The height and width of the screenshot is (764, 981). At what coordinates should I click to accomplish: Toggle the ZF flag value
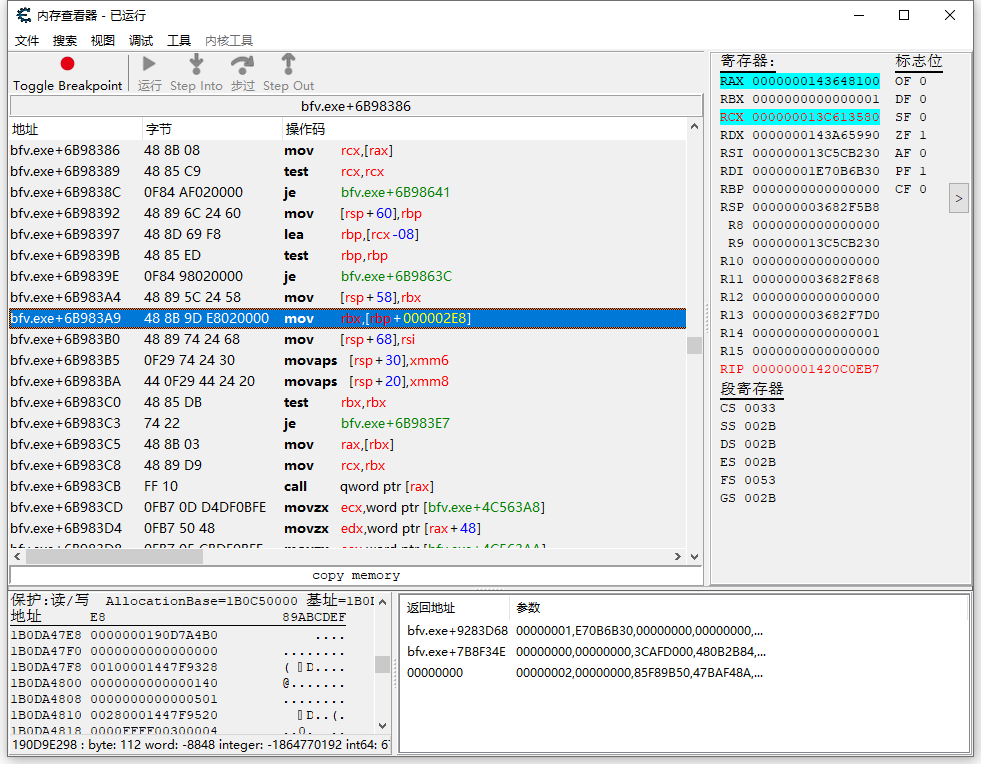click(923, 135)
